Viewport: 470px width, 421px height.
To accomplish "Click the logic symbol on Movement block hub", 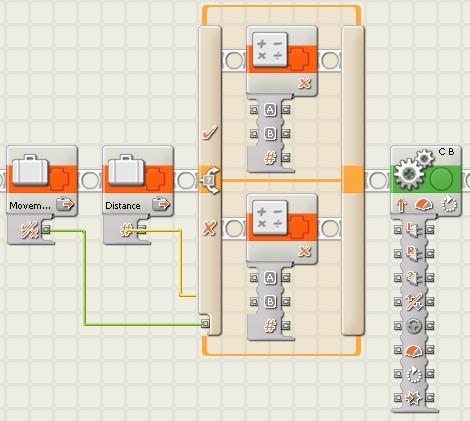I will [x=29, y=231].
